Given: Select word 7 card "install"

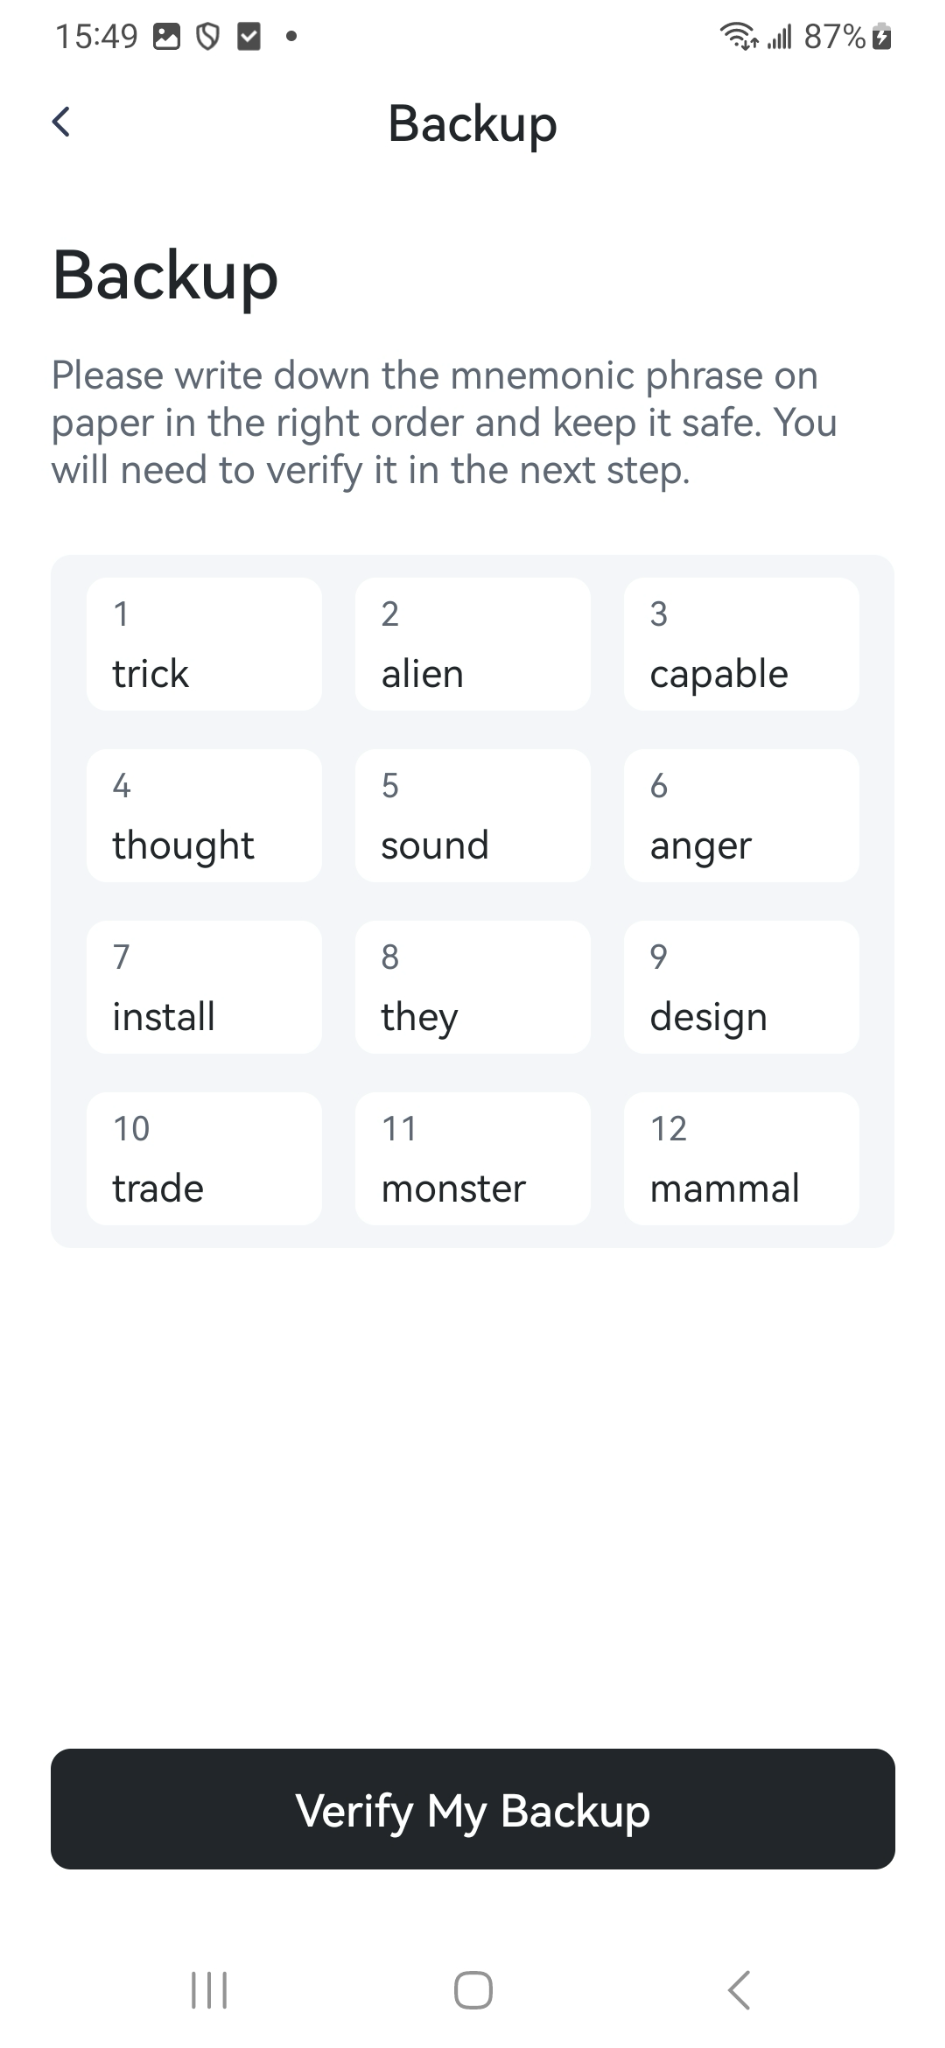Looking at the screenshot, I should (x=204, y=987).
